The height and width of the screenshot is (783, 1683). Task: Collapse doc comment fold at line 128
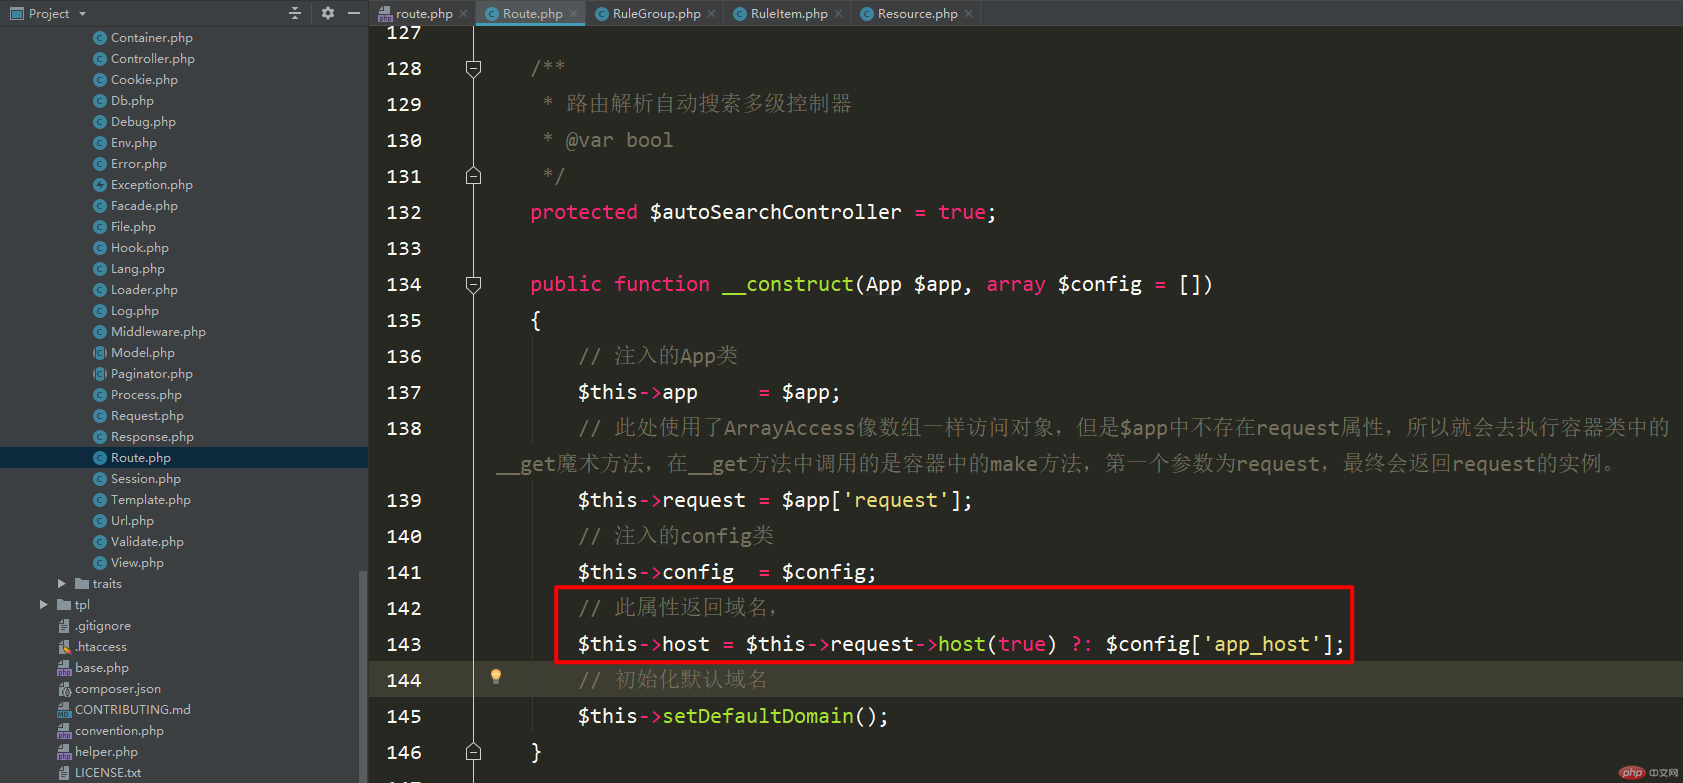(474, 68)
